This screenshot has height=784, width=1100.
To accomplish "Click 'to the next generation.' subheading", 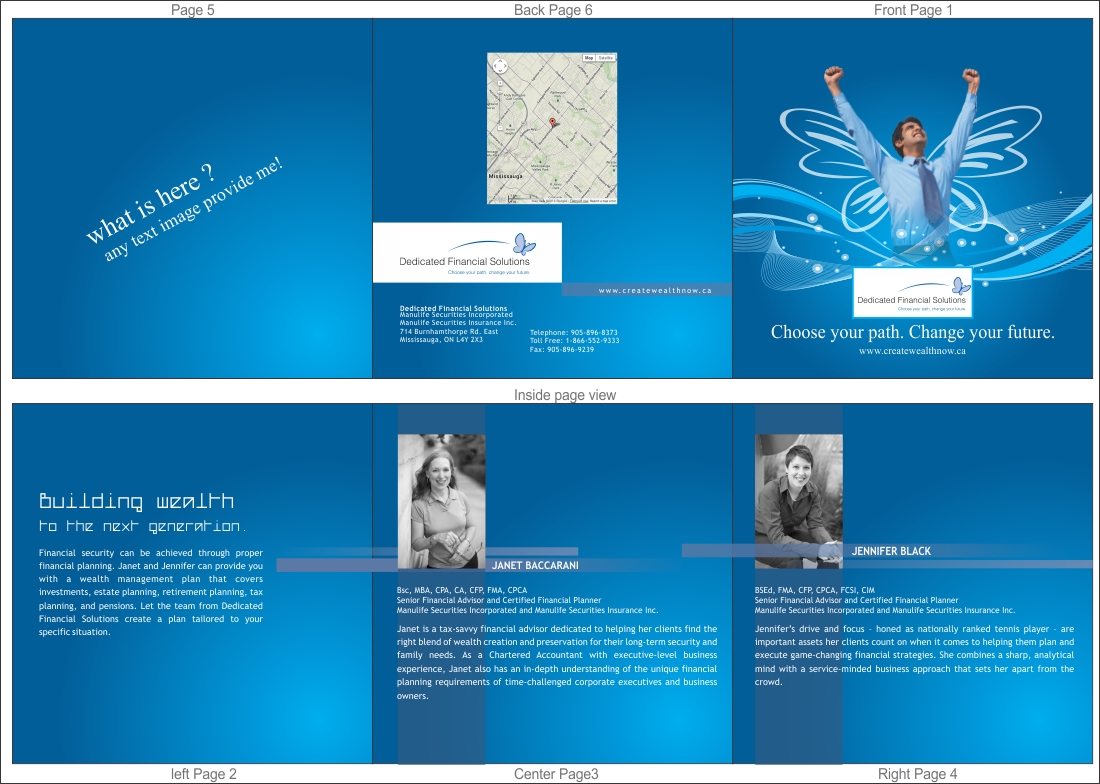I will coord(142,526).
